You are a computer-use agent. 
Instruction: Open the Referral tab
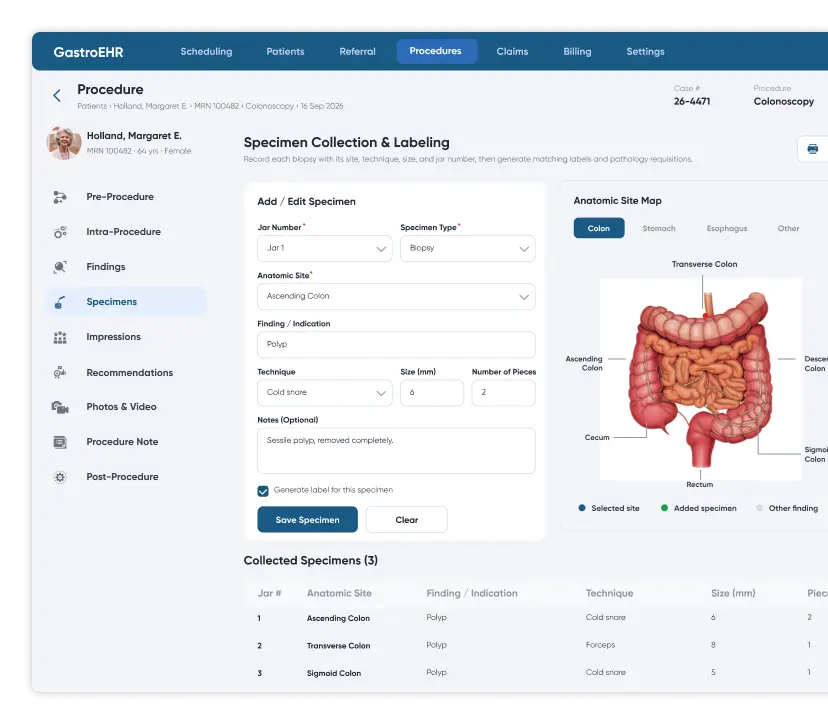click(x=357, y=52)
